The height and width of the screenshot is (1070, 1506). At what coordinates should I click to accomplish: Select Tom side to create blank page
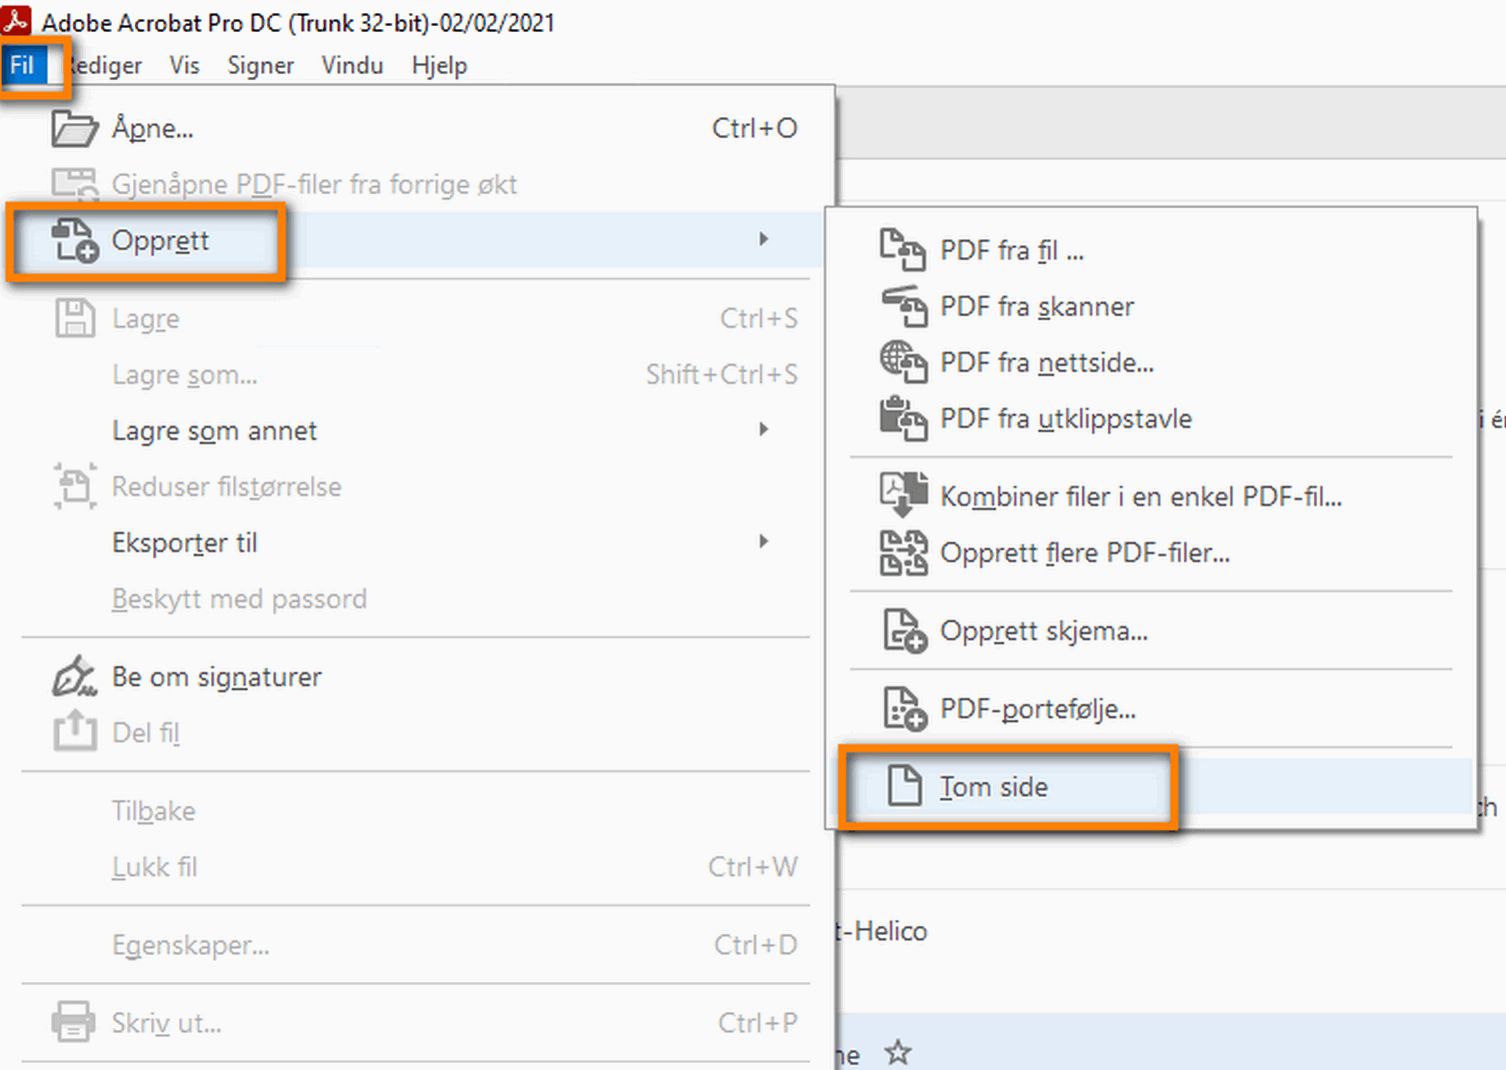point(993,787)
